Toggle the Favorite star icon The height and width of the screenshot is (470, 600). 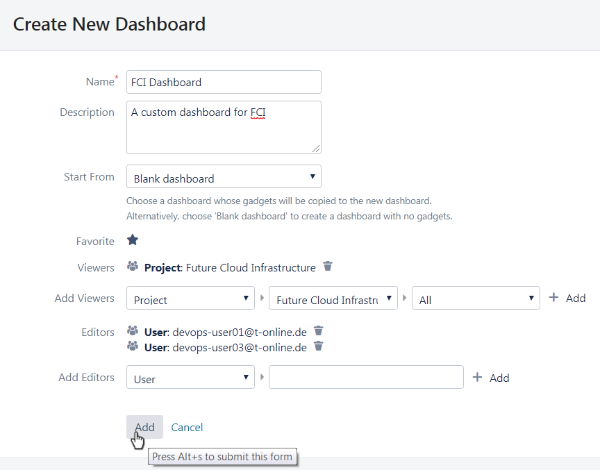[x=132, y=241]
